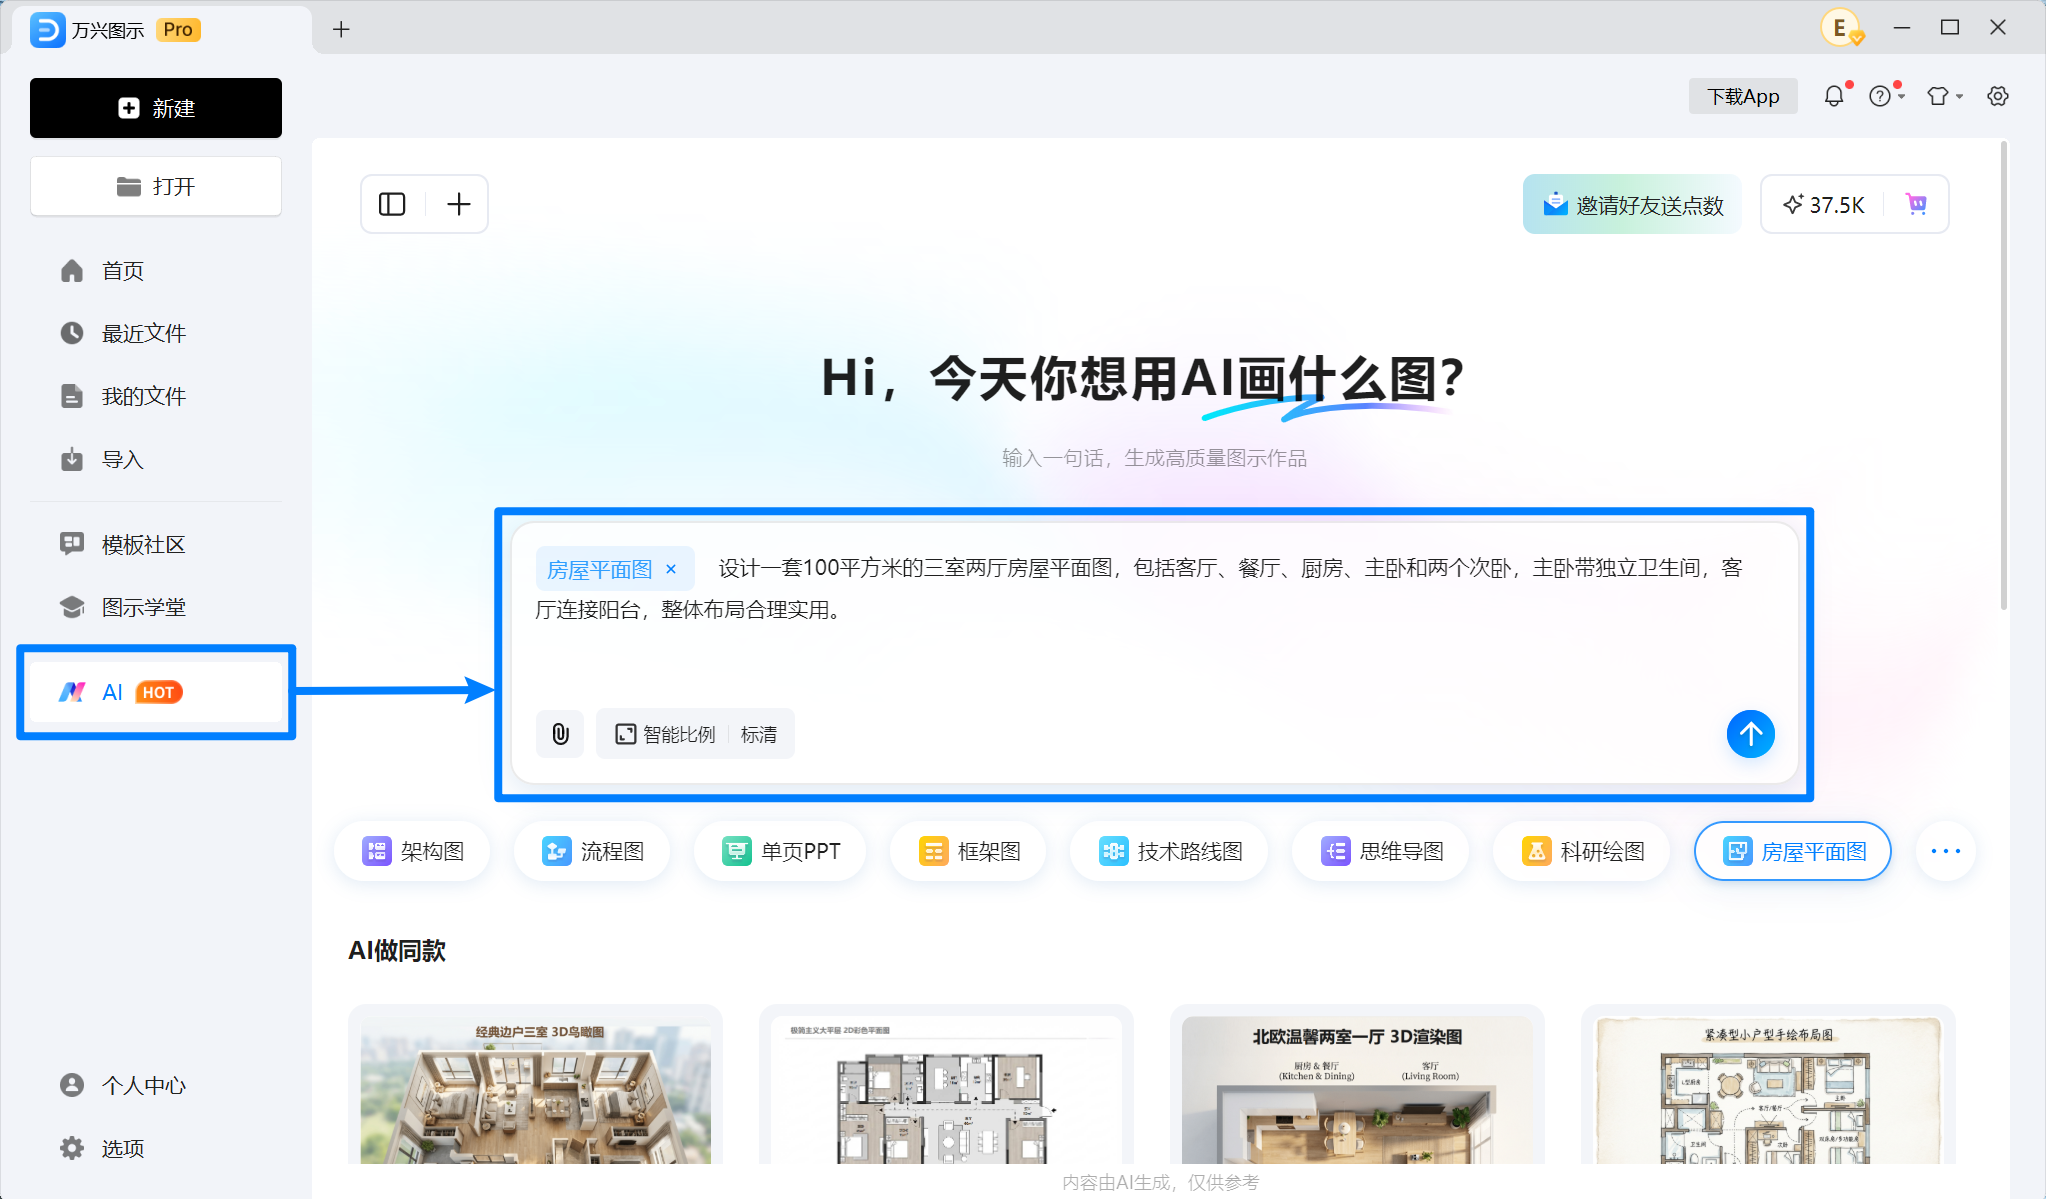Open 最近文件 in the sidebar

coord(156,333)
